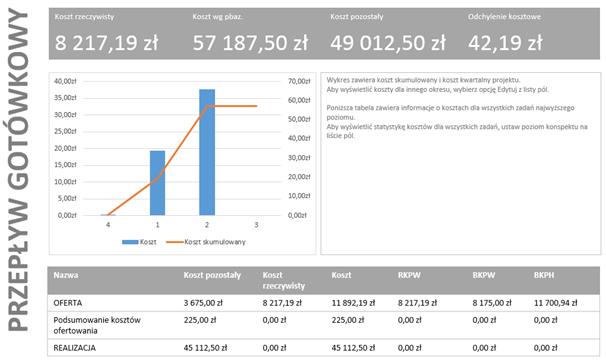Select the RKPW column header
Viewport: 606px width, 362px height.
[409, 275]
